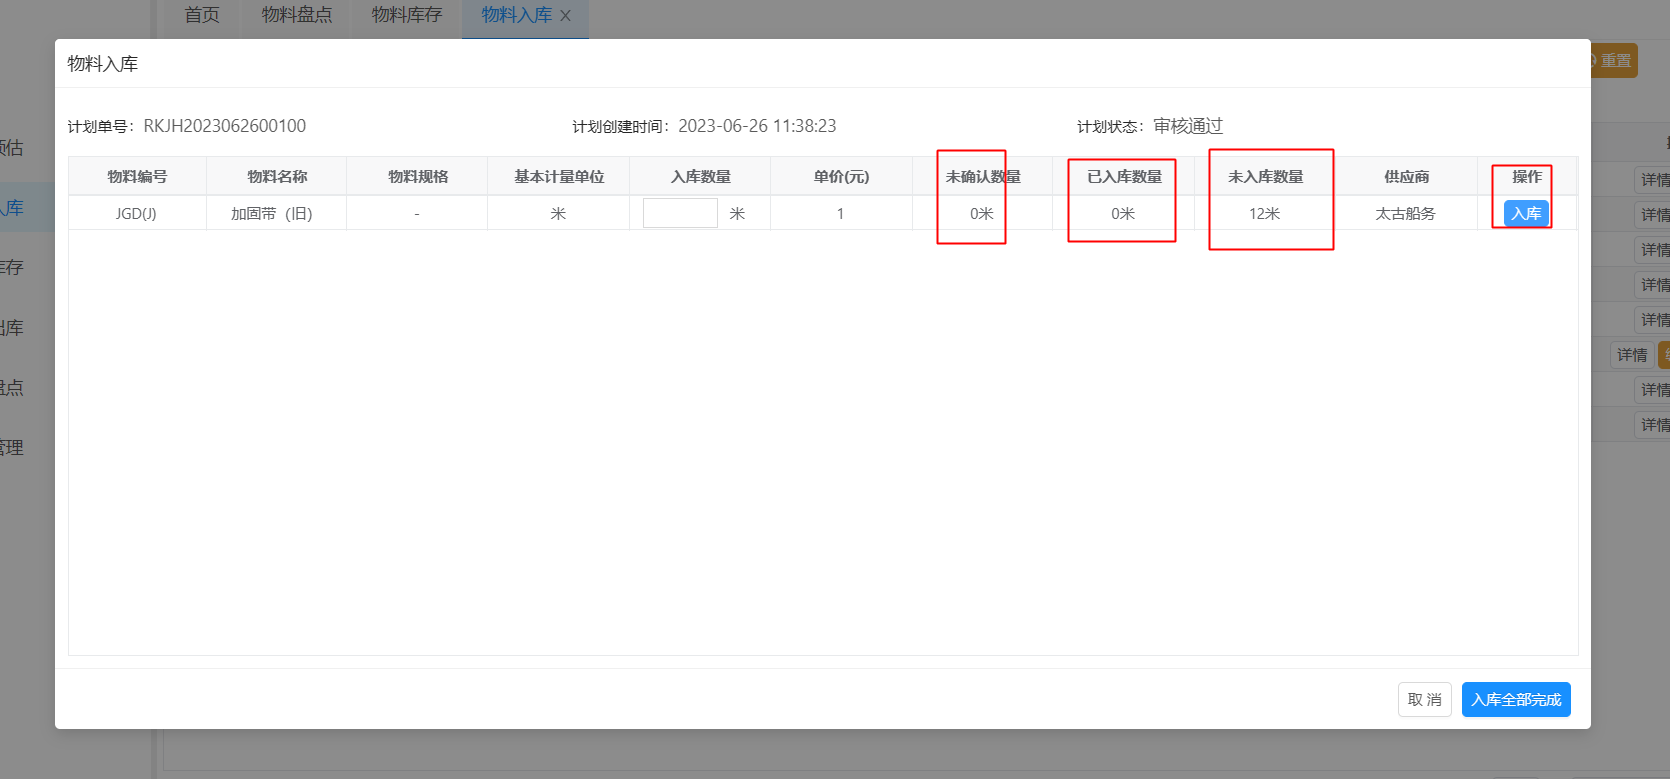This screenshot has height=779, width=1670.
Task: Click the orange 重置 button behind the dialog
Action: [x=1614, y=61]
